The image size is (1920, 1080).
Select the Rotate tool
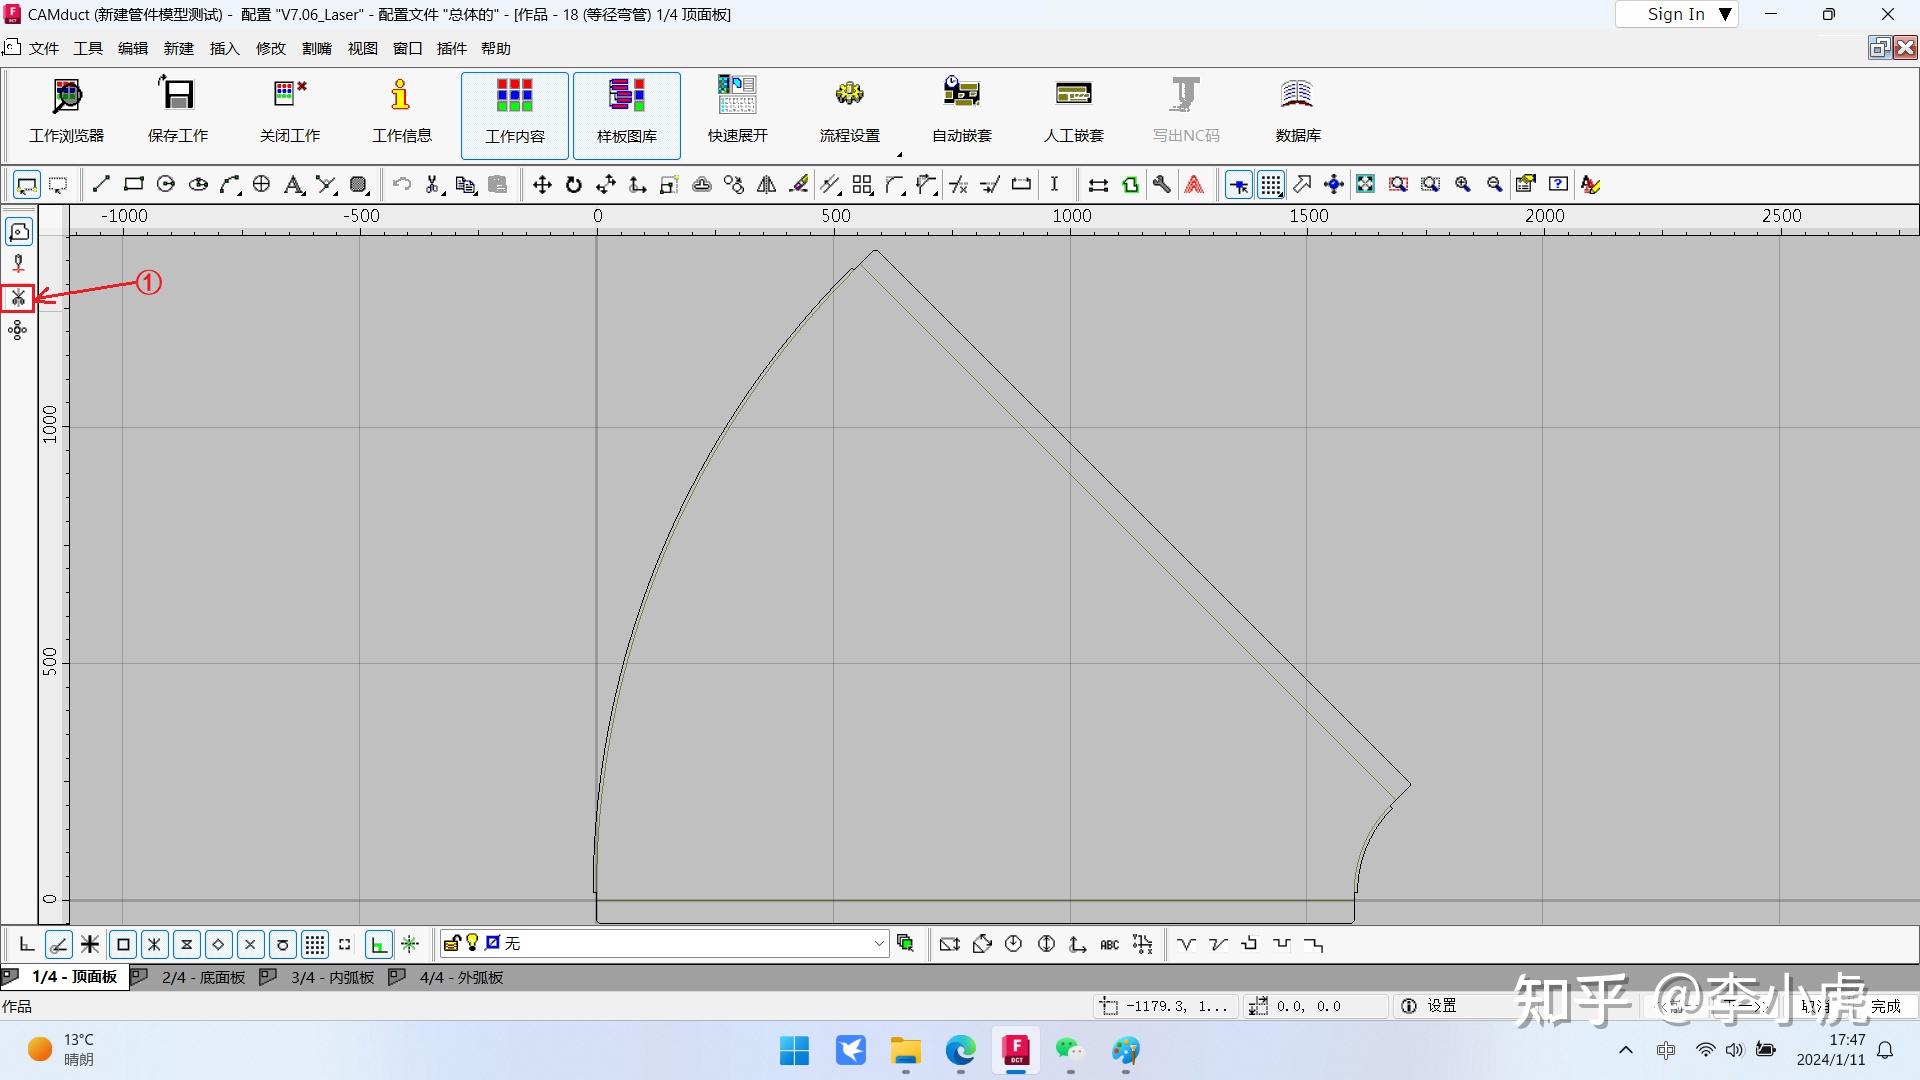coord(572,184)
